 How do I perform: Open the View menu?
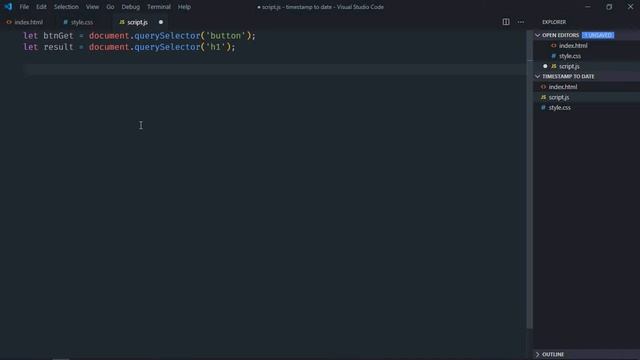tap(92, 7)
